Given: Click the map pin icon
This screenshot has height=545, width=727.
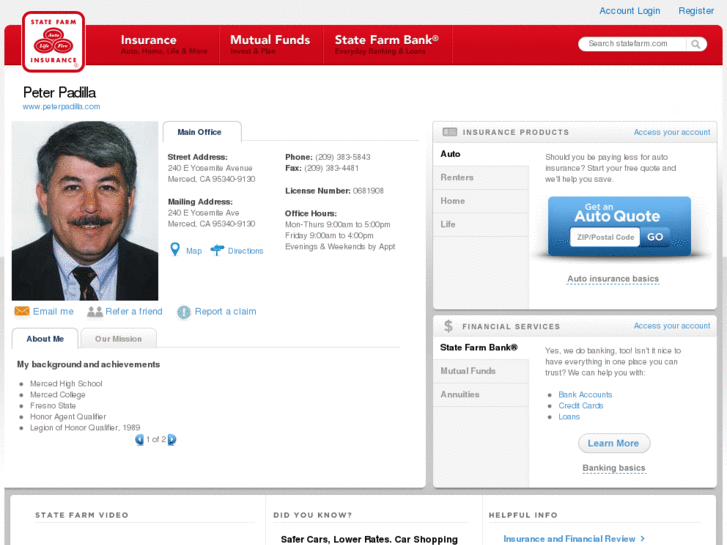Looking at the screenshot, I should pyautogui.click(x=175, y=250).
